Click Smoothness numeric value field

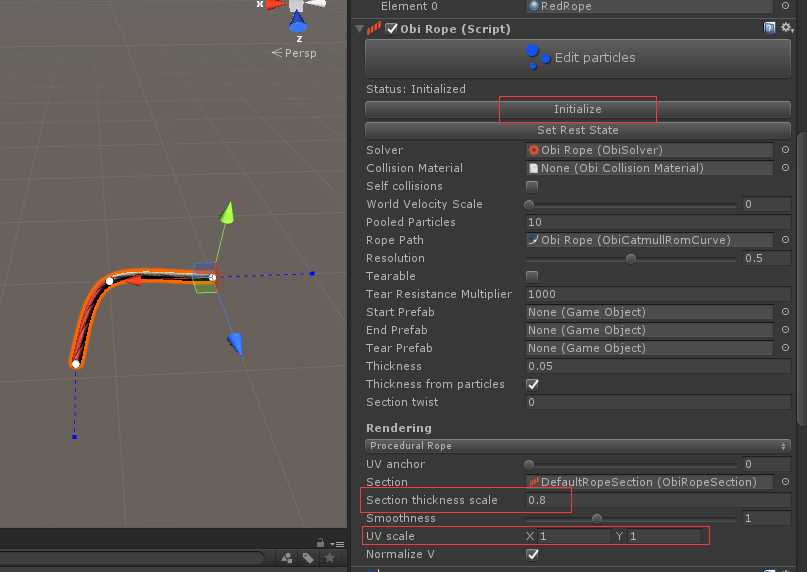click(x=767, y=518)
